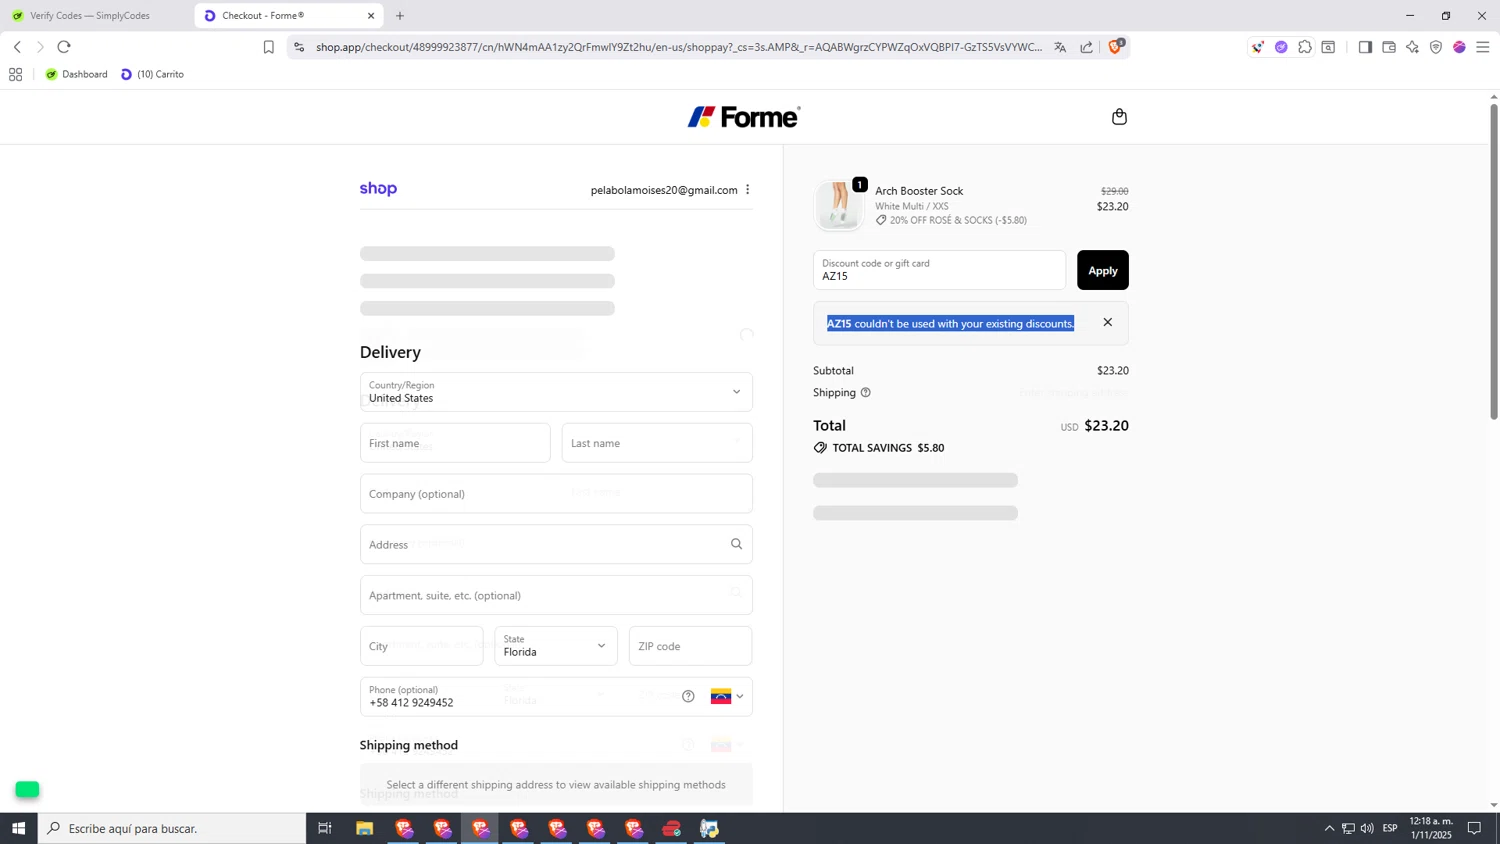Open Task View in the taskbar
Viewport: 1500px width, 844px height.
(x=324, y=828)
